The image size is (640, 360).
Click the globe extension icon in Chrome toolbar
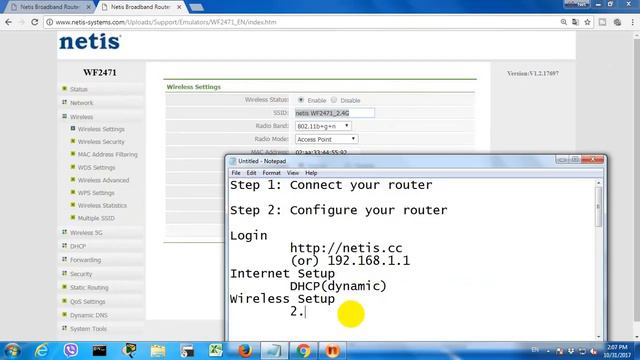click(618, 22)
